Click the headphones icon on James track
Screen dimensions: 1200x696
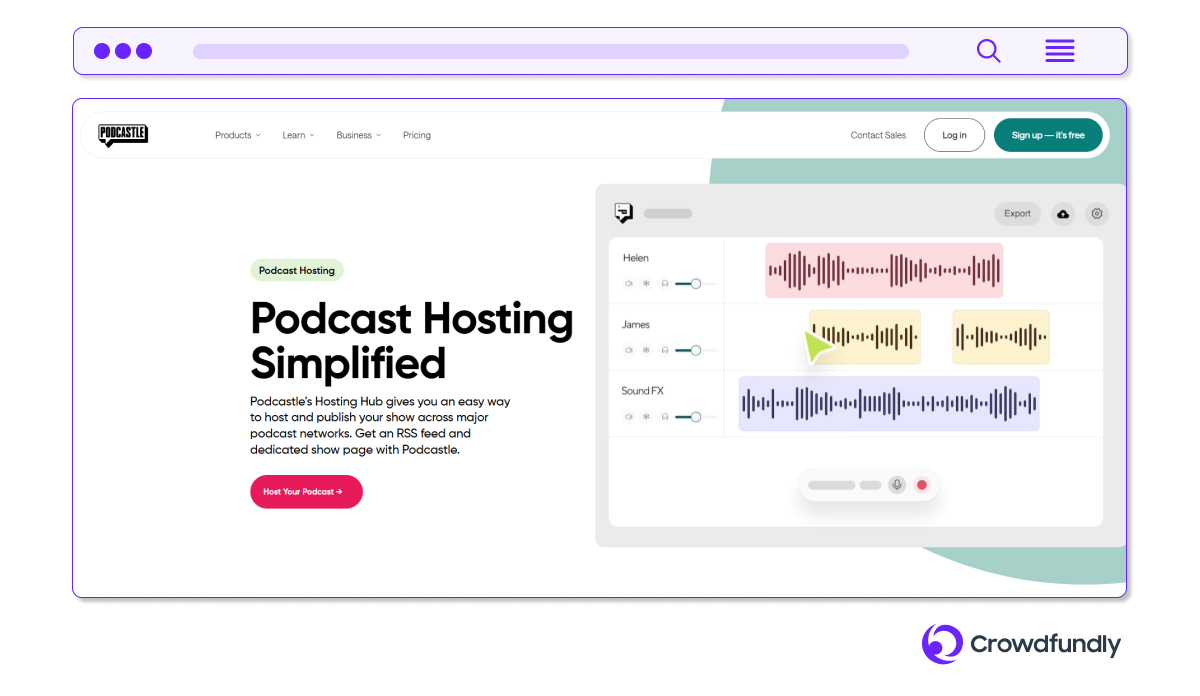point(664,350)
